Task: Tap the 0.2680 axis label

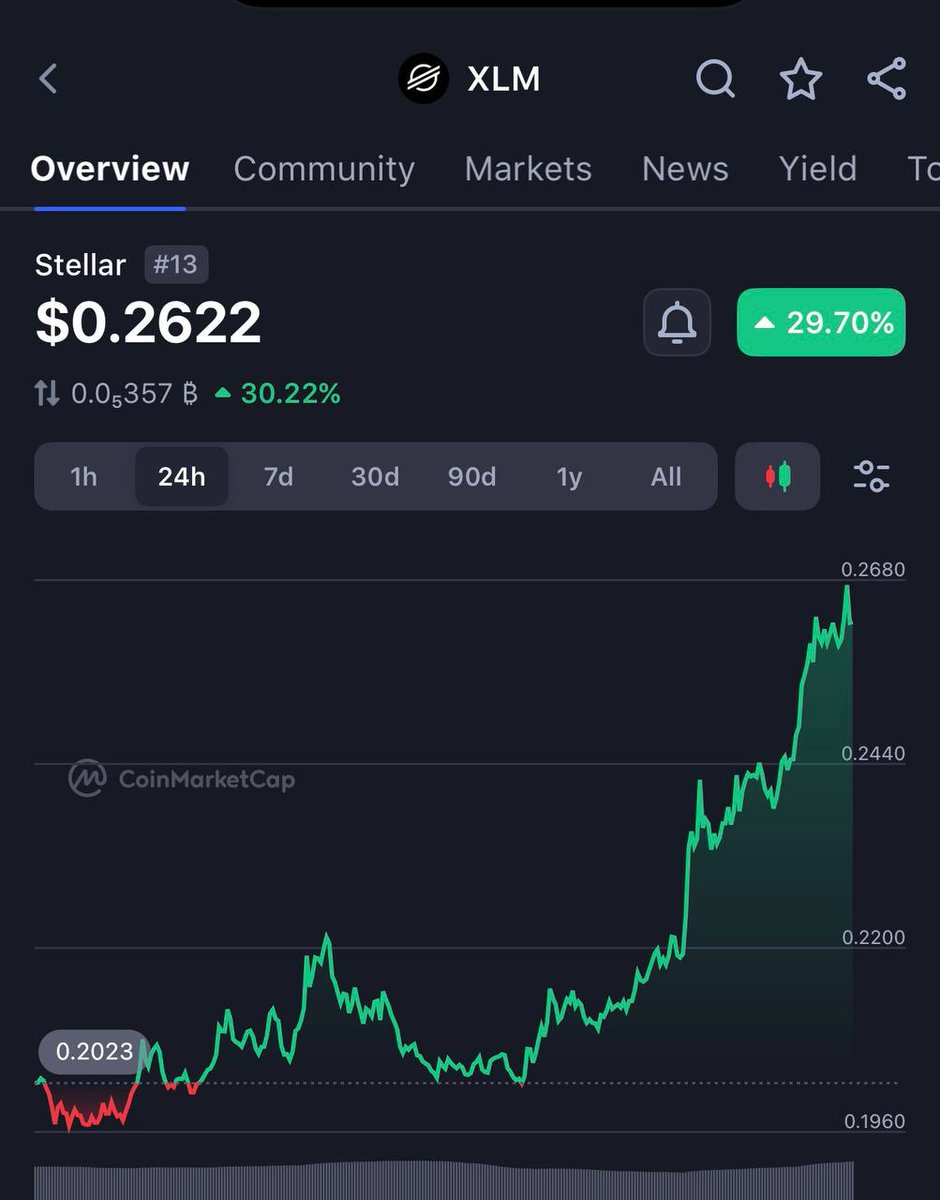Action: click(873, 570)
